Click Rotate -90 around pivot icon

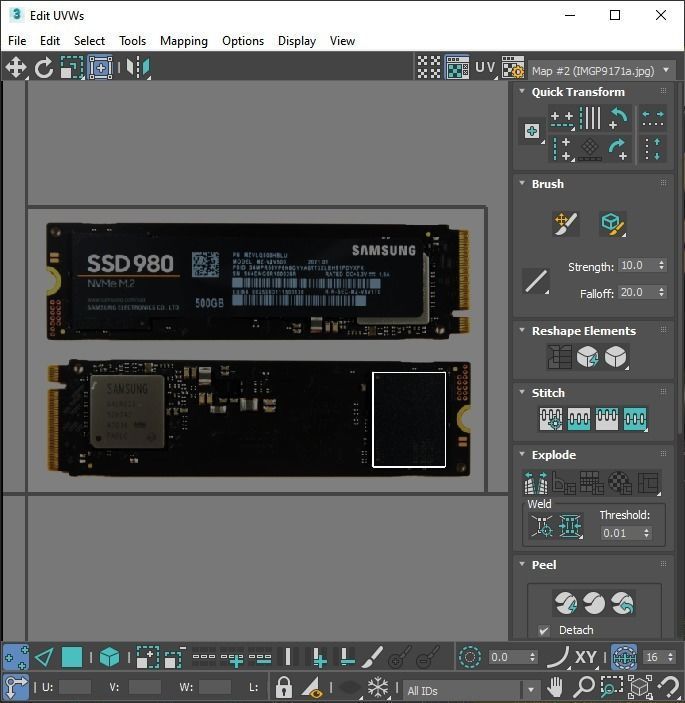coord(619,118)
